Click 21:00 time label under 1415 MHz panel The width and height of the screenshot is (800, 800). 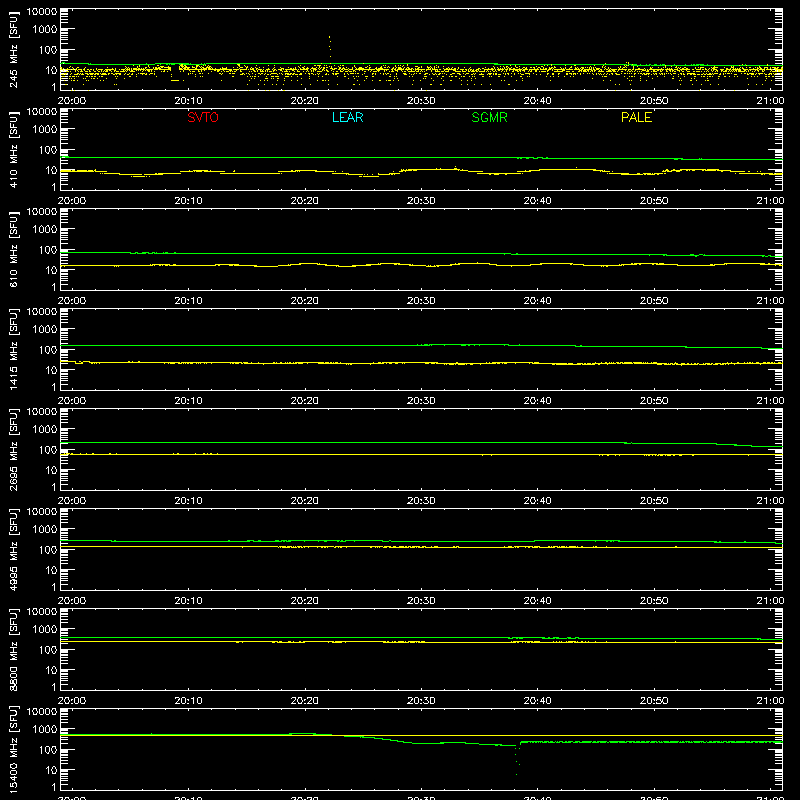coord(770,401)
